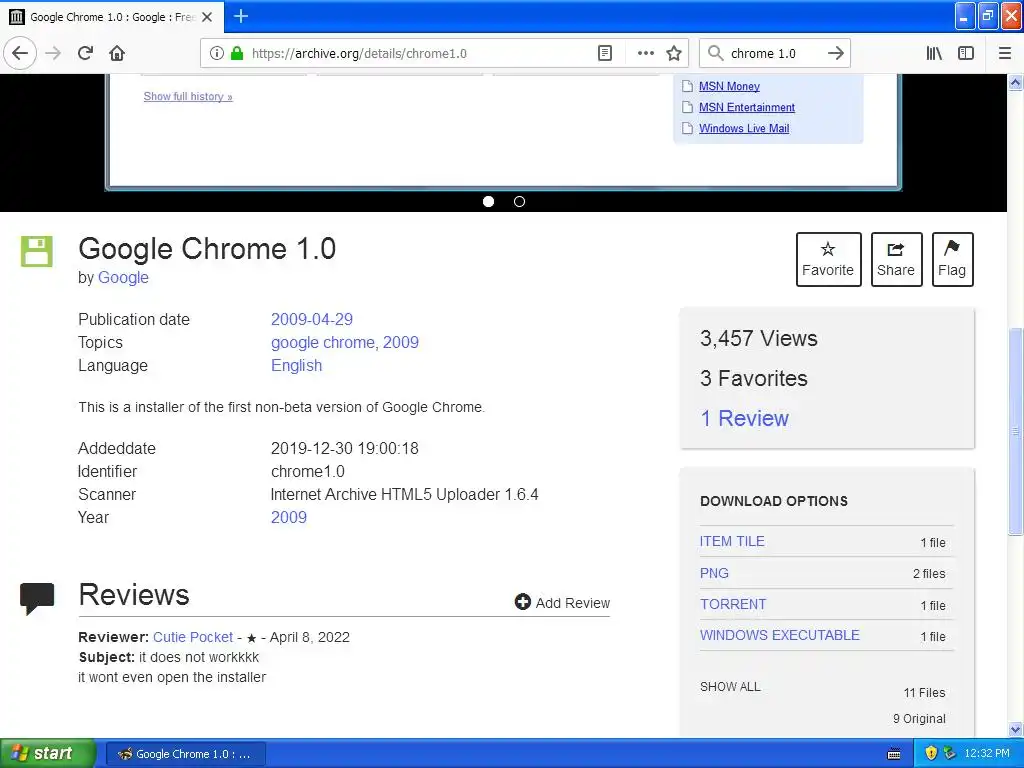Click the green padlock security icon
Screen dimensions: 1024x768
coord(237,54)
